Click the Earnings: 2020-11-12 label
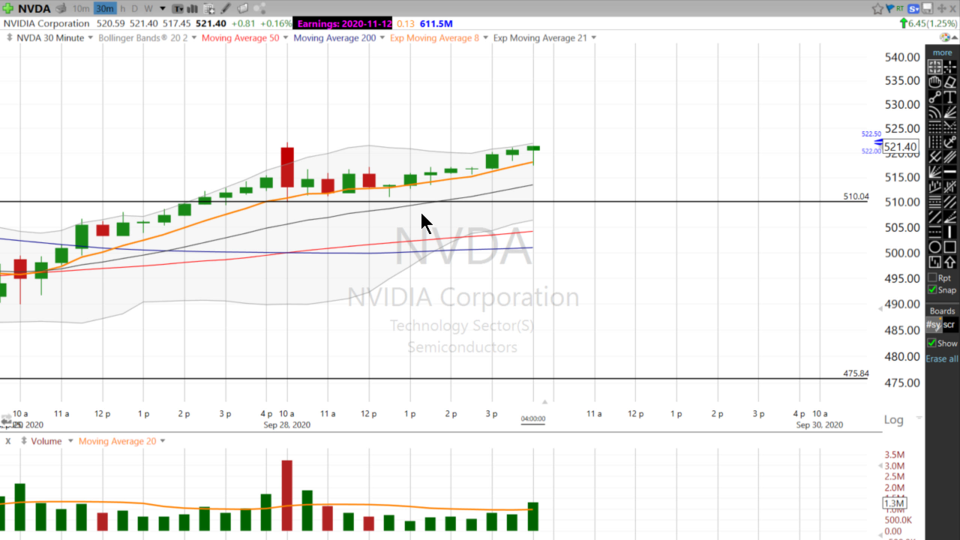The width and height of the screenshot is (960, 540). 344,23
